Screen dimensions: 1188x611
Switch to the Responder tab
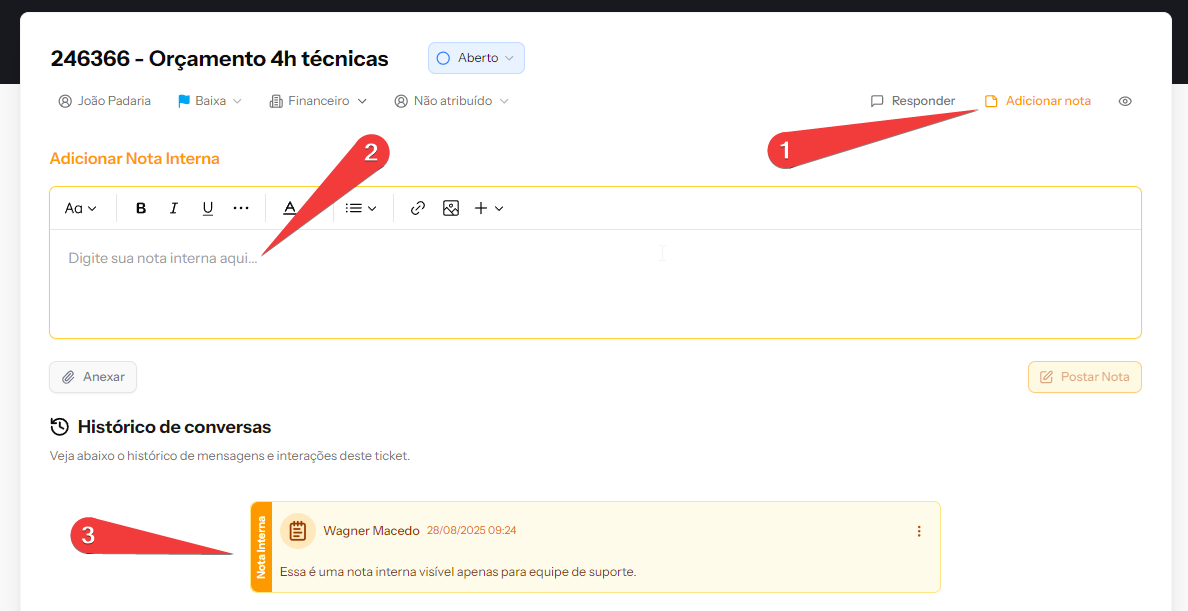pos(913,101)
